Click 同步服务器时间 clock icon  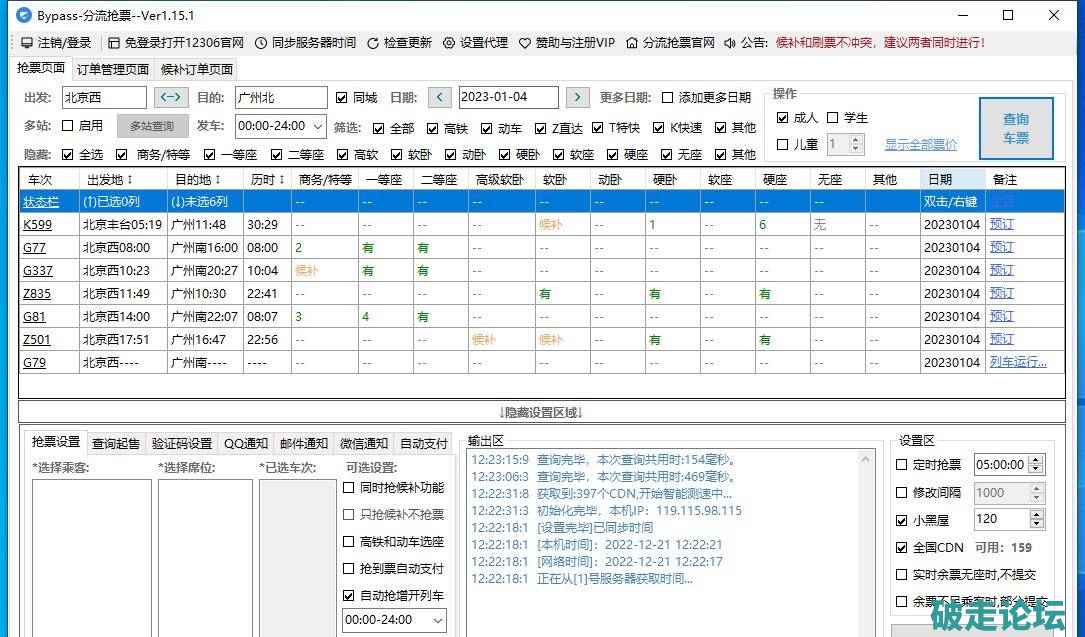tap(261, 43)
